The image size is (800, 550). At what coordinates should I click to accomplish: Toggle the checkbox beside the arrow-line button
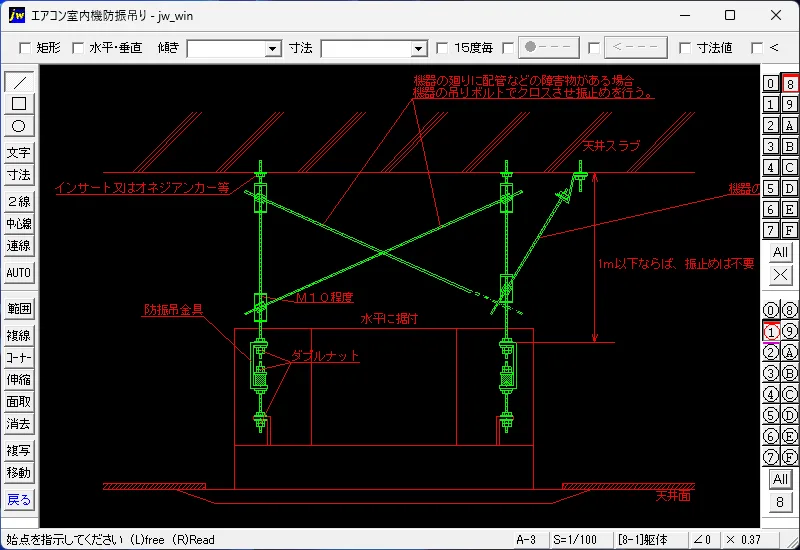tap(593, 48)
